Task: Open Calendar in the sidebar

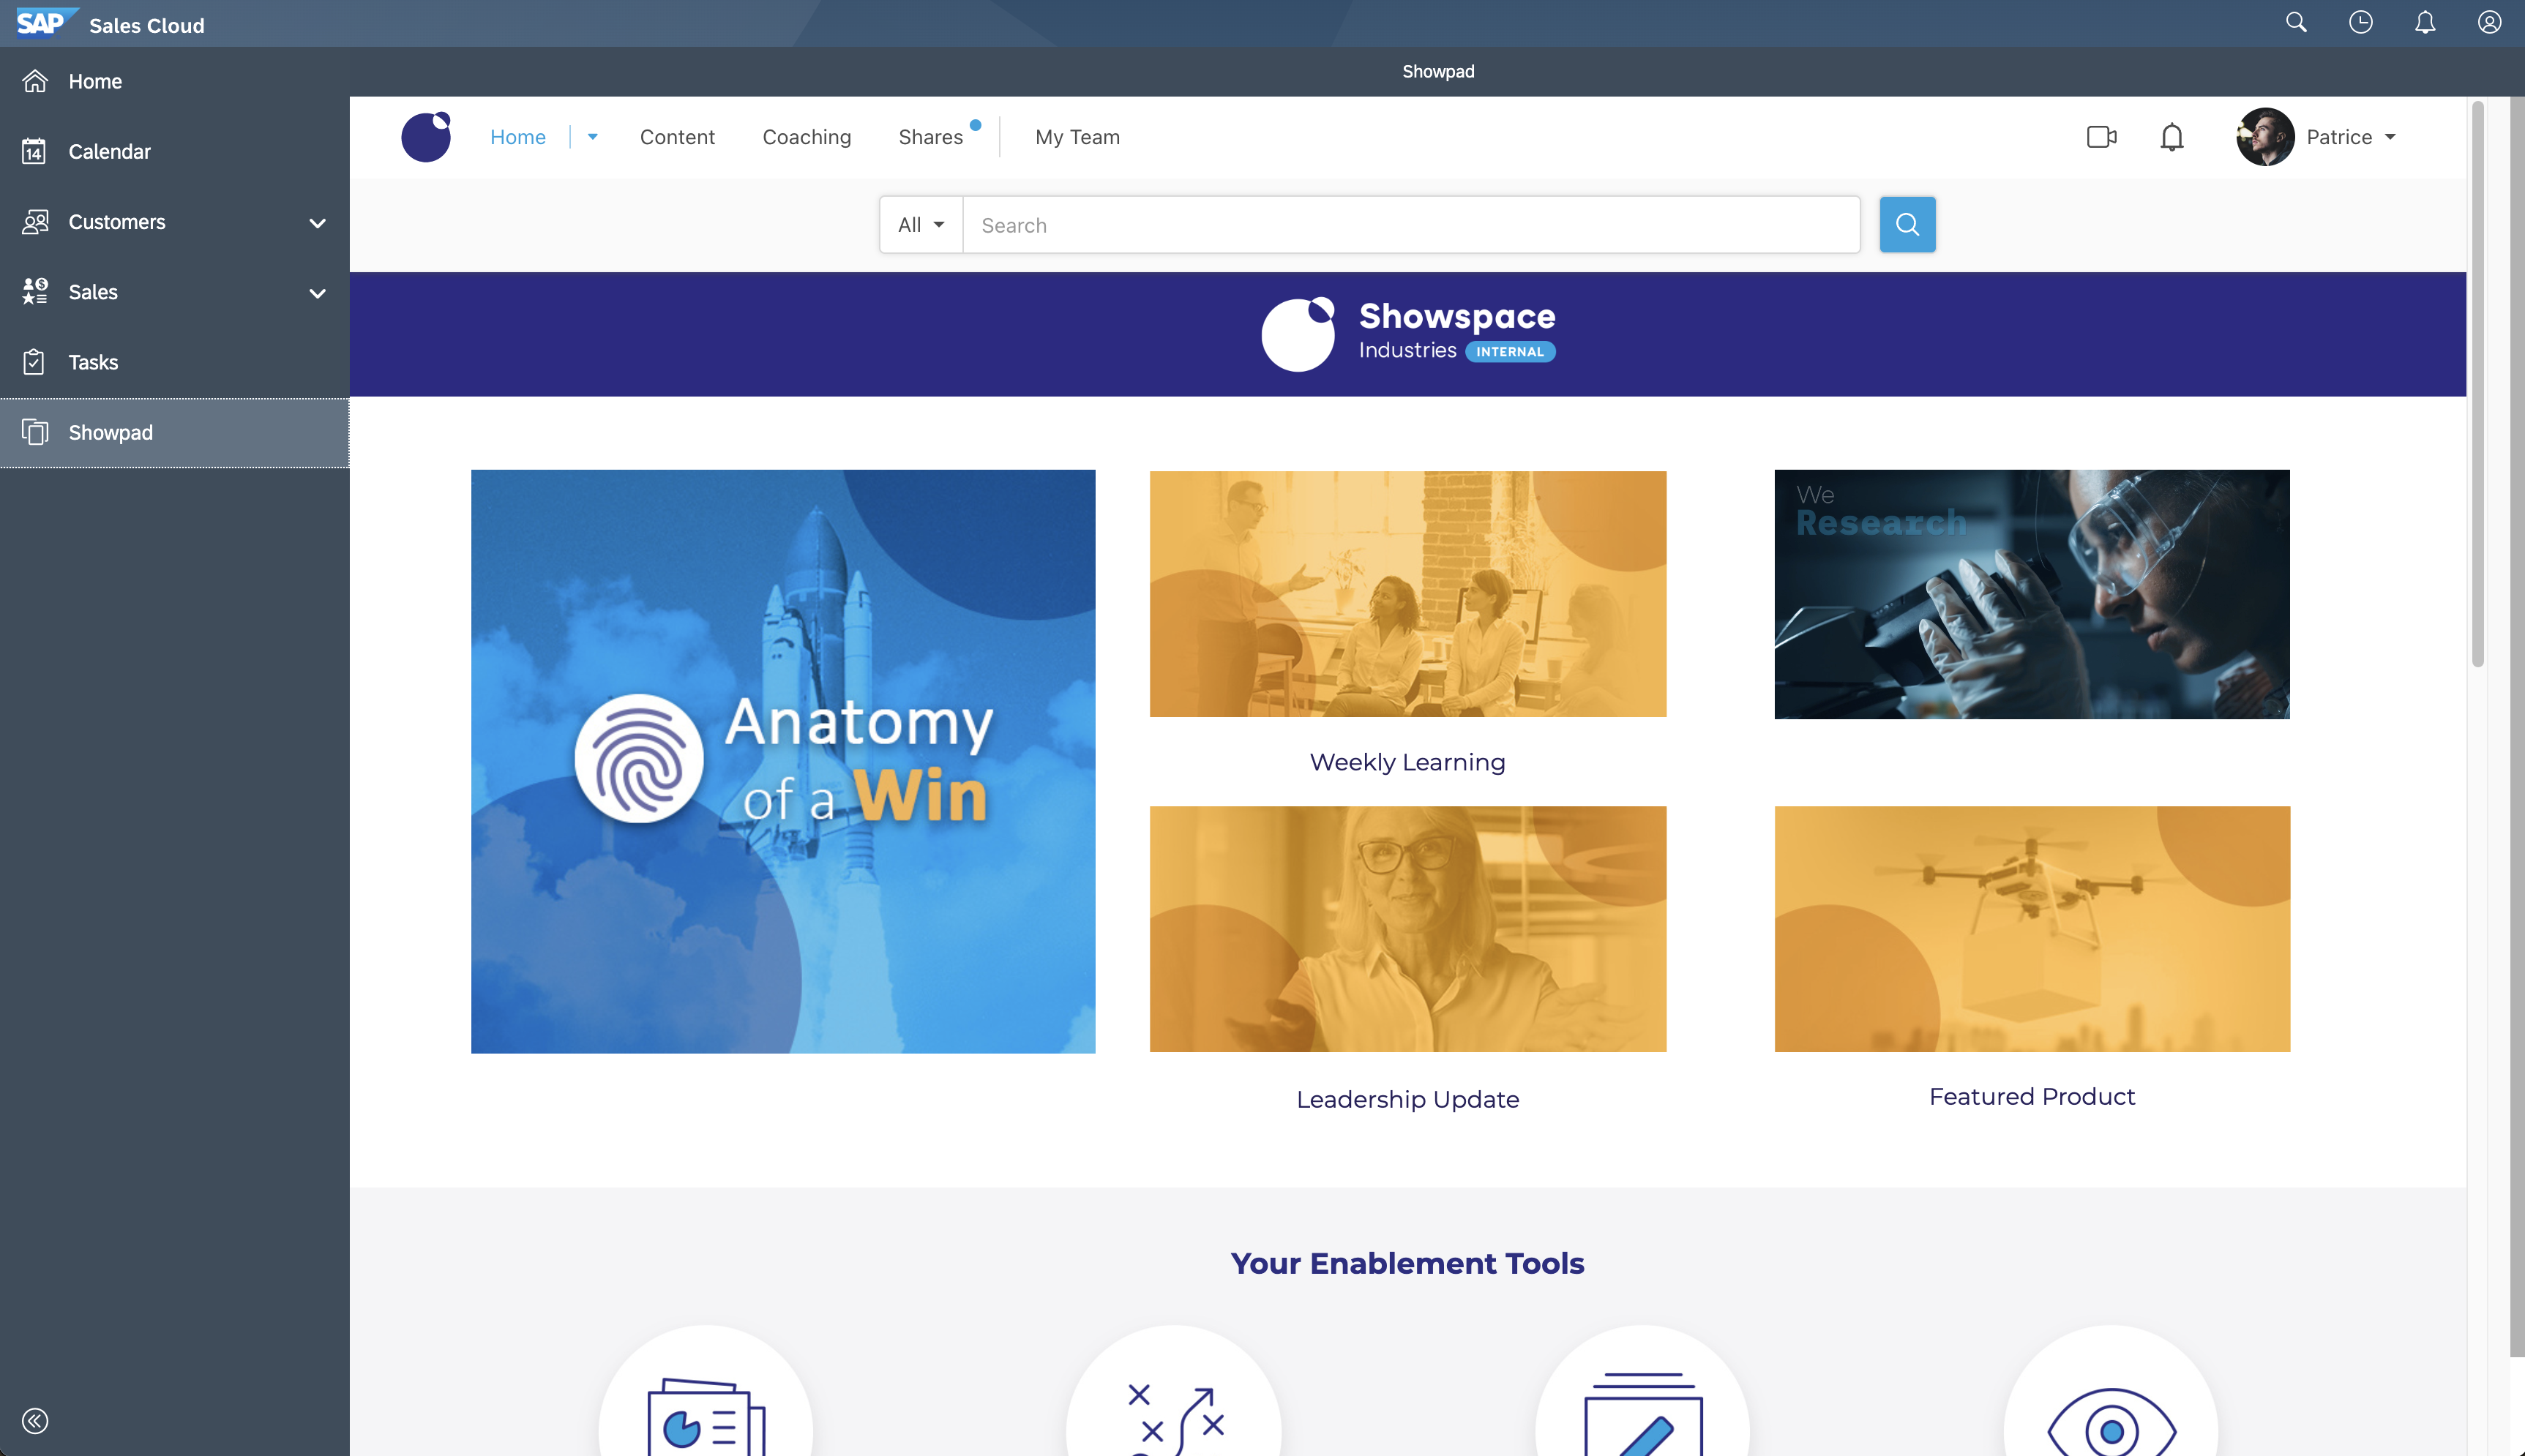Action: point(109,152)
